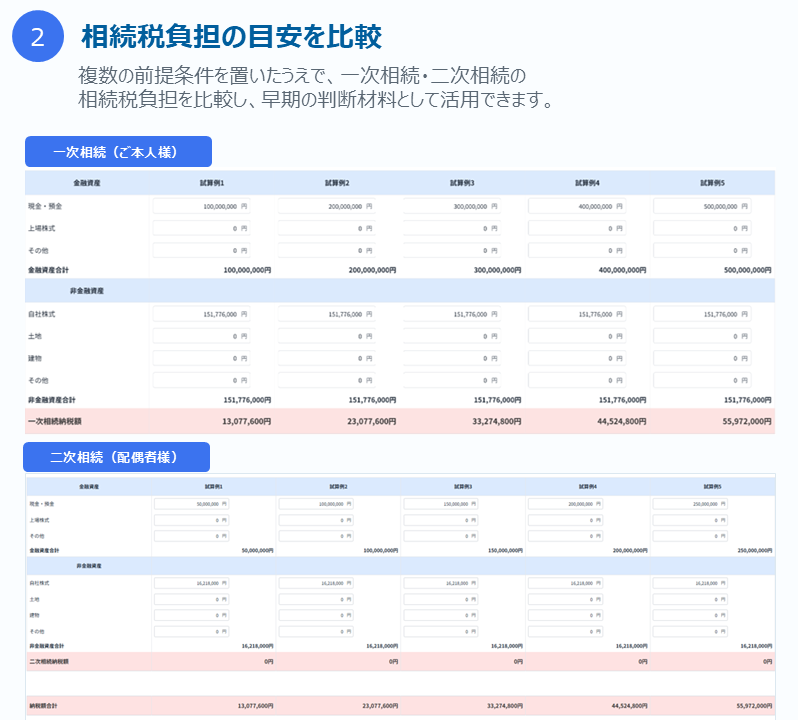Click 自社株式 field of 試算例3 showing 151,776,000

point(451,314)
